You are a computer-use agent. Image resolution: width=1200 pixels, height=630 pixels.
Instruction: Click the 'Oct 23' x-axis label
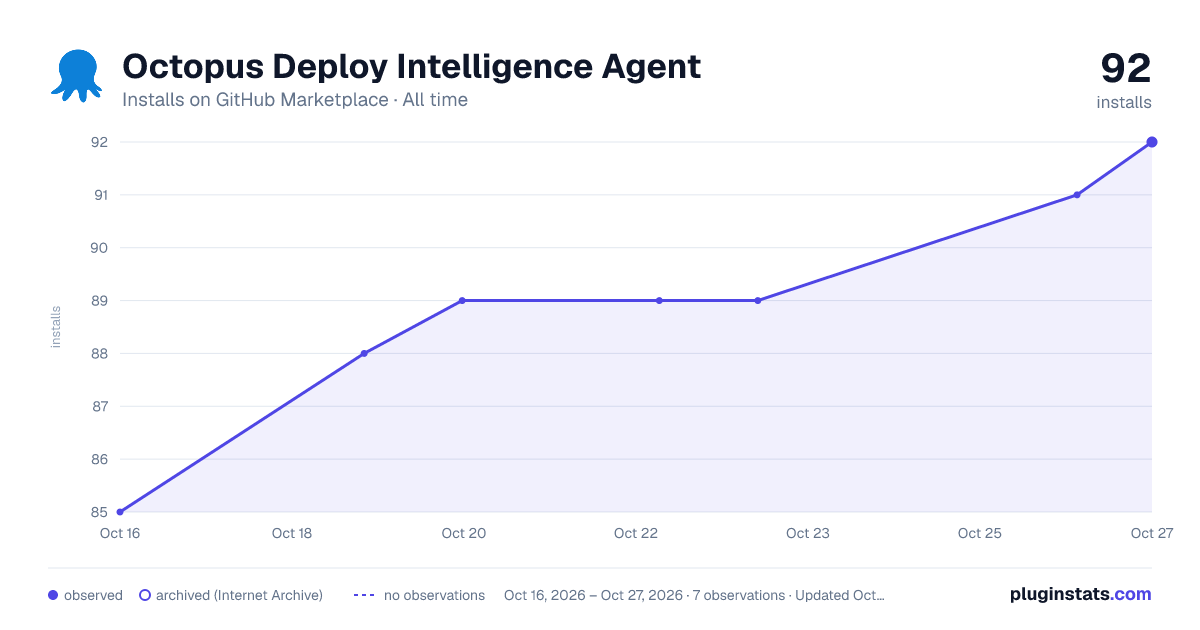(808, 533)
